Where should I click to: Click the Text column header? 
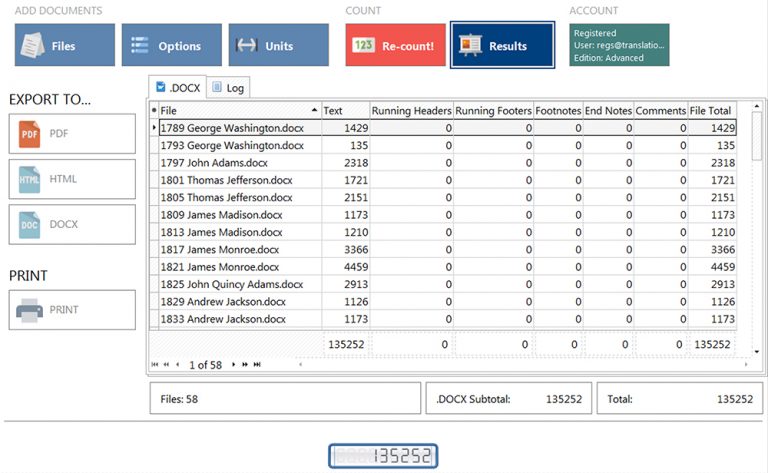click(x=344, y=110)
